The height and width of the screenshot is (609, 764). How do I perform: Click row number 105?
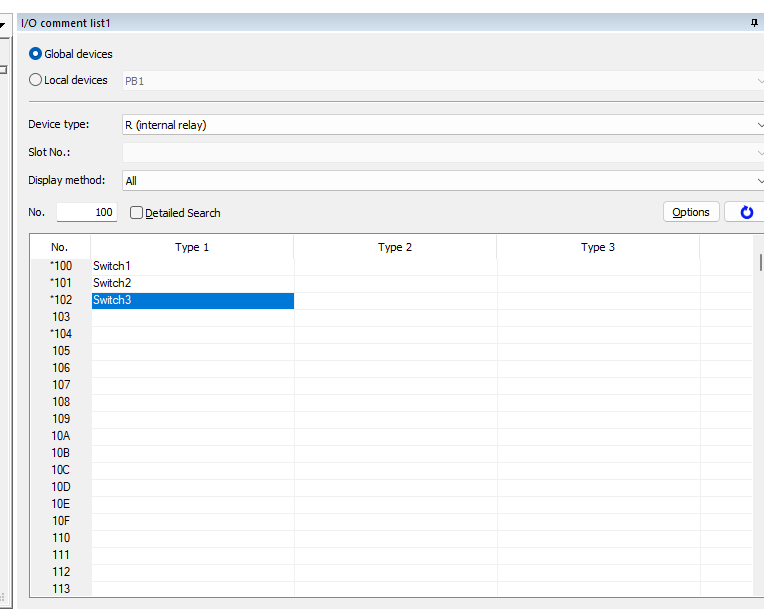pyautogui.click(x=61, y=351)
